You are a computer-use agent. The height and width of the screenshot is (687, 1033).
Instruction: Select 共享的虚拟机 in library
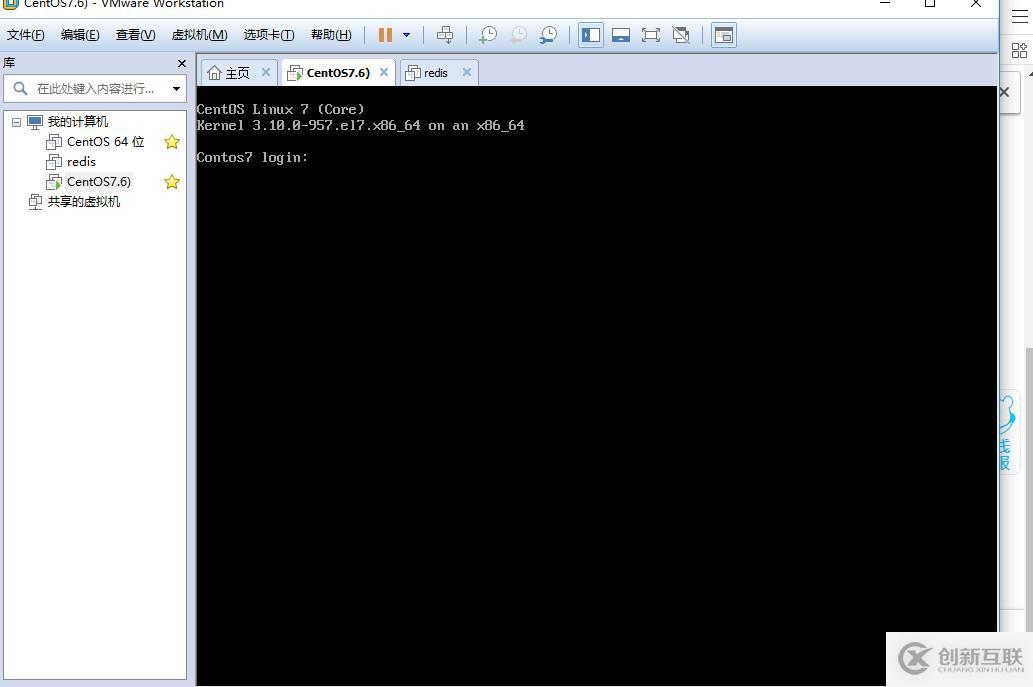84,202
